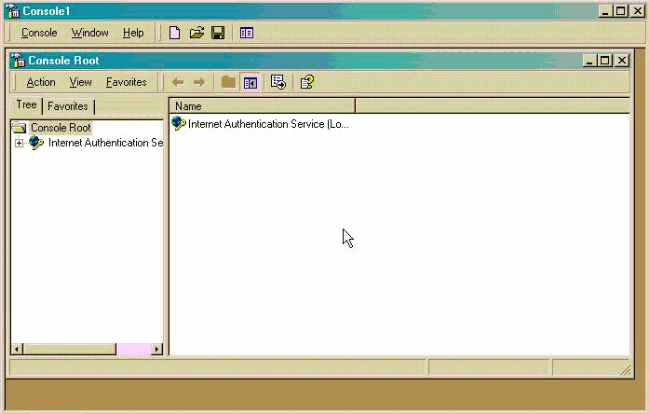The height and width of the screenshot is (414, 649).
Task: Click the Name column header
Action: tap(262, 106)
